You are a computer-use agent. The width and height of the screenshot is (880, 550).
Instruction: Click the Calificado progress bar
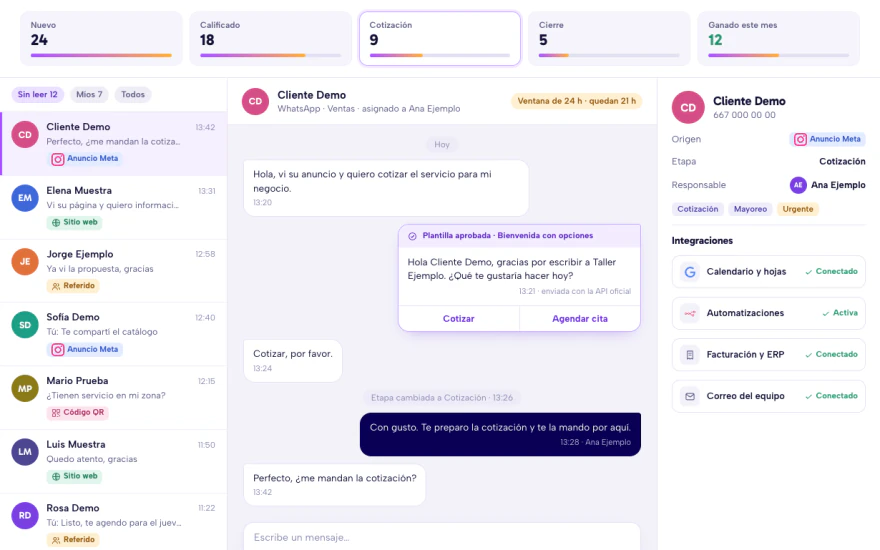point(271,56)
